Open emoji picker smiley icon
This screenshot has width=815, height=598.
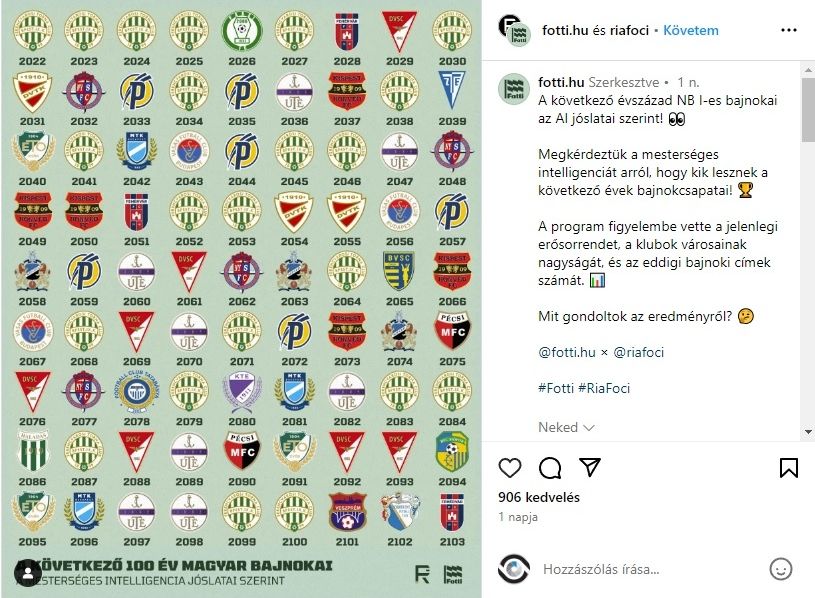780,569
